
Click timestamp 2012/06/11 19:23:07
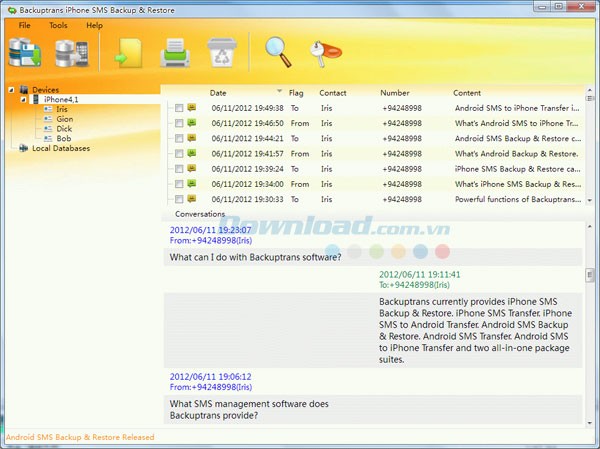click(x=210, y=230)
